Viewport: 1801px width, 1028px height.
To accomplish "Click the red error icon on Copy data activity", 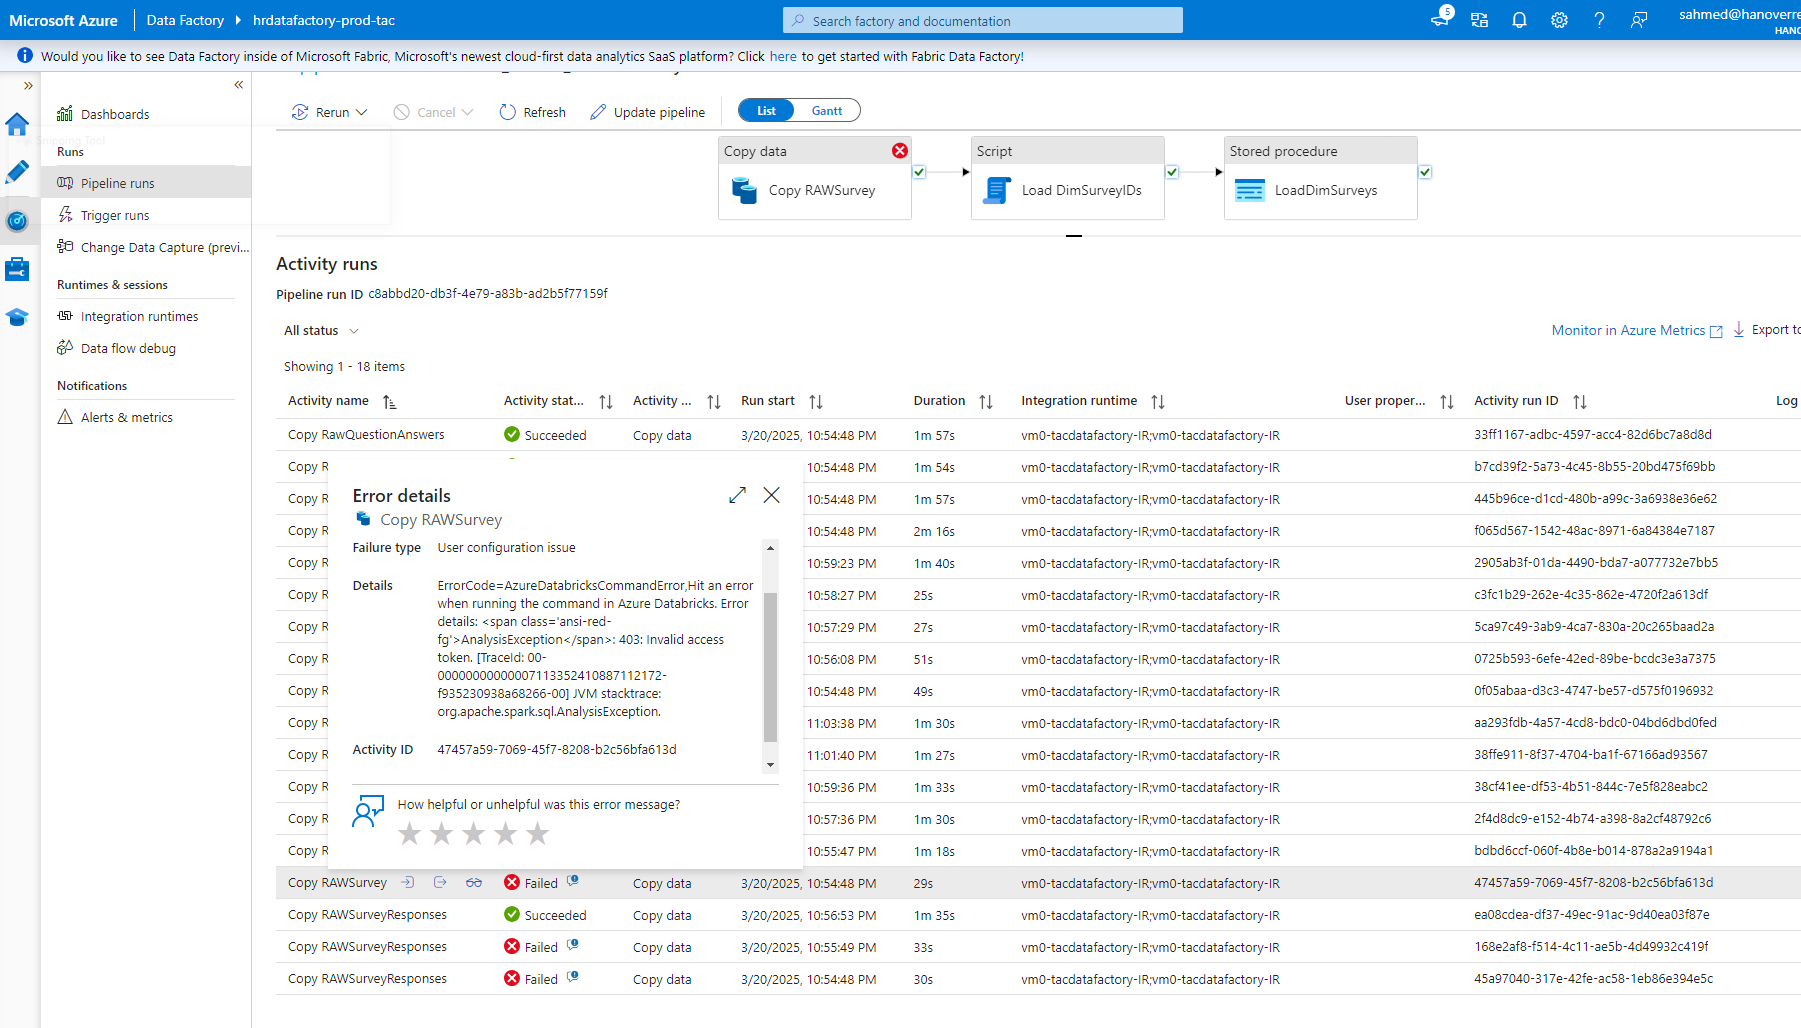I will (900, 150).
